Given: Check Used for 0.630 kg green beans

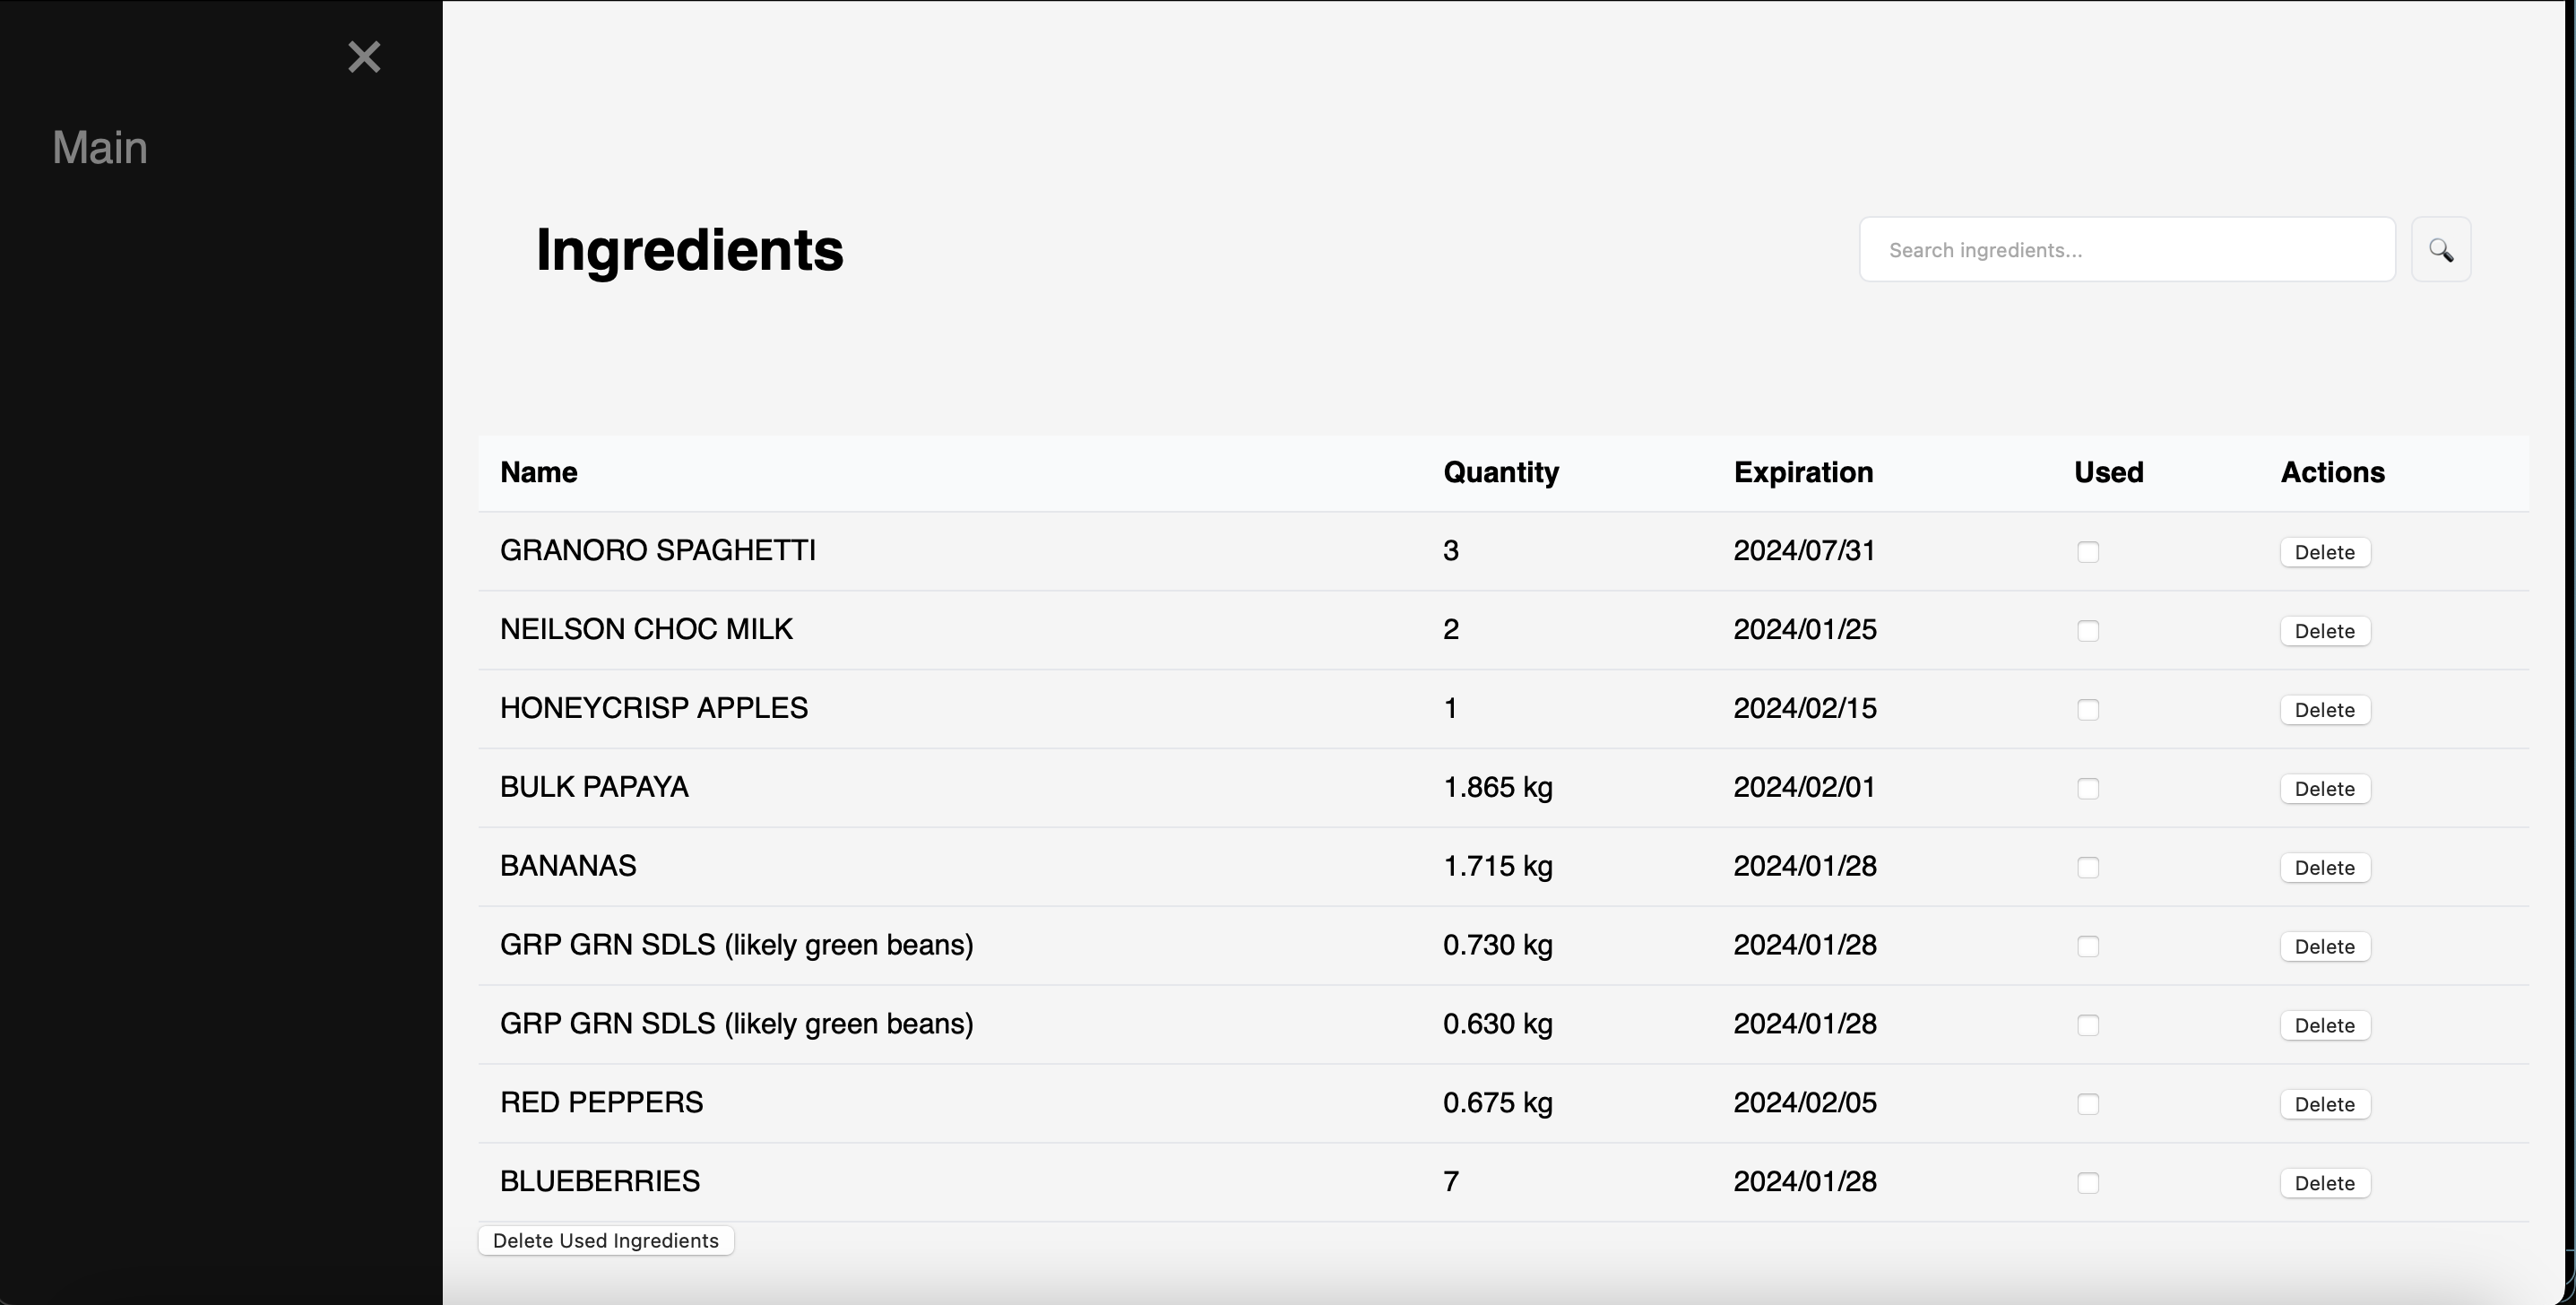Looking at the screenshot, I should pos(2087,1025).
